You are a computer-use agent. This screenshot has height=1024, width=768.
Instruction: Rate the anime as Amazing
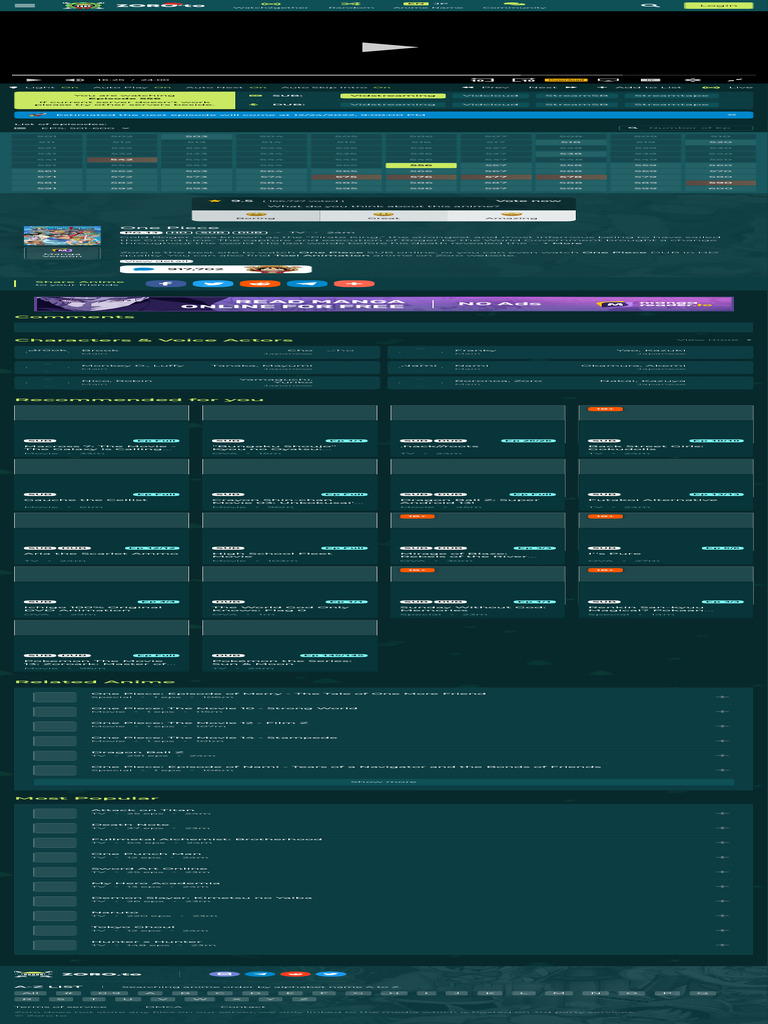click(x=511, y=216)
